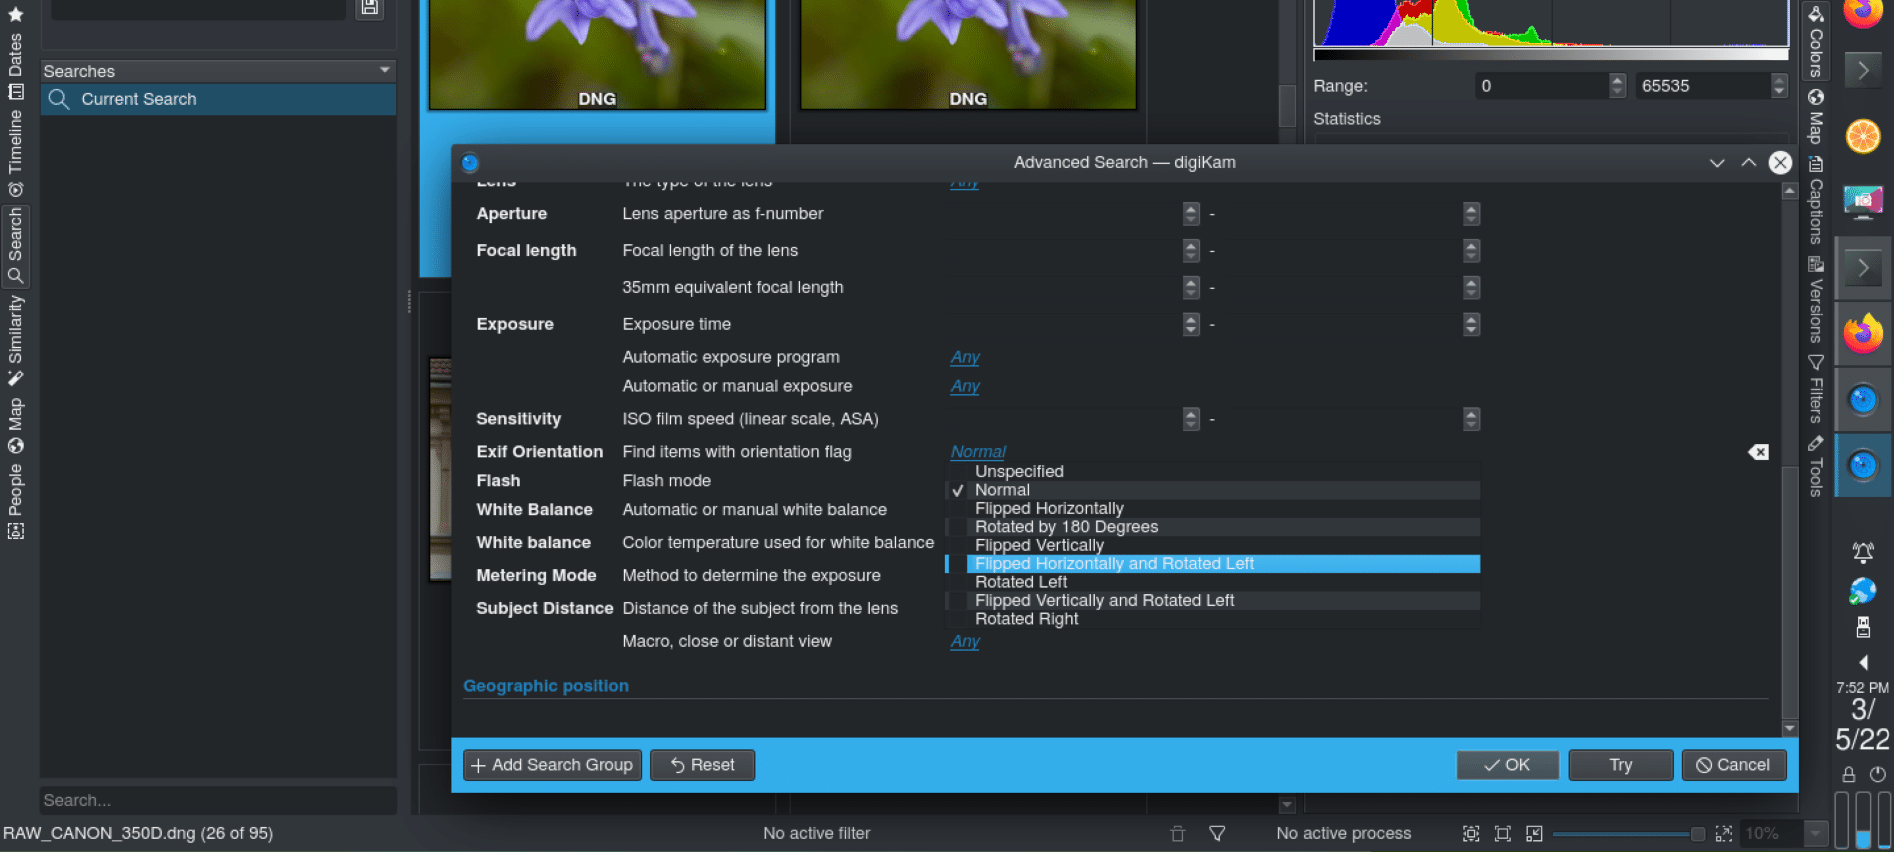Click the filter funnel icon in status bar
The height and width of the screenshot is (852, 1894).
click(x=1217, y=833)
